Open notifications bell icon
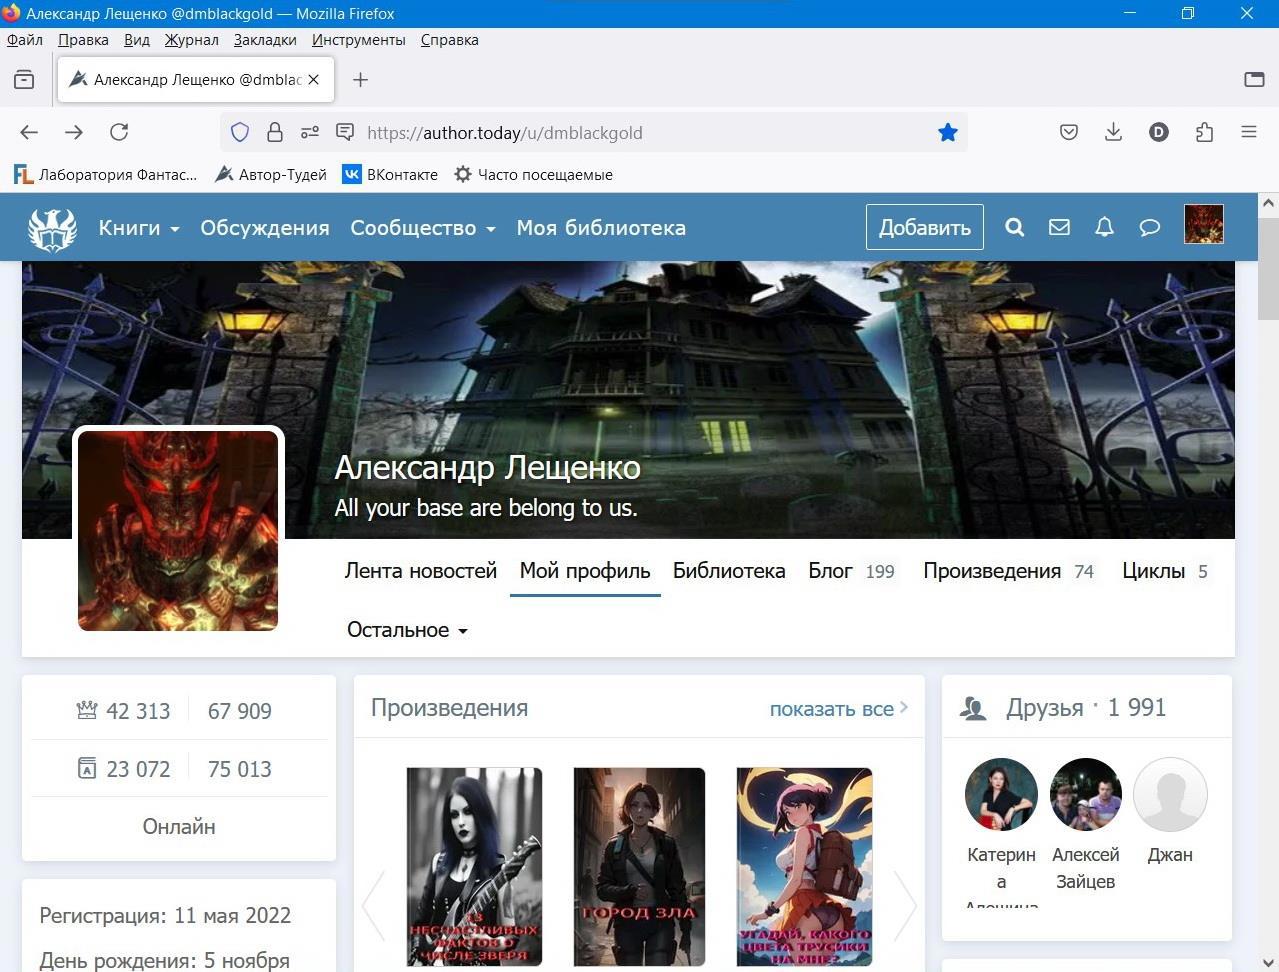Viewport: 1279px width, 972px height. coord(1104,227)
